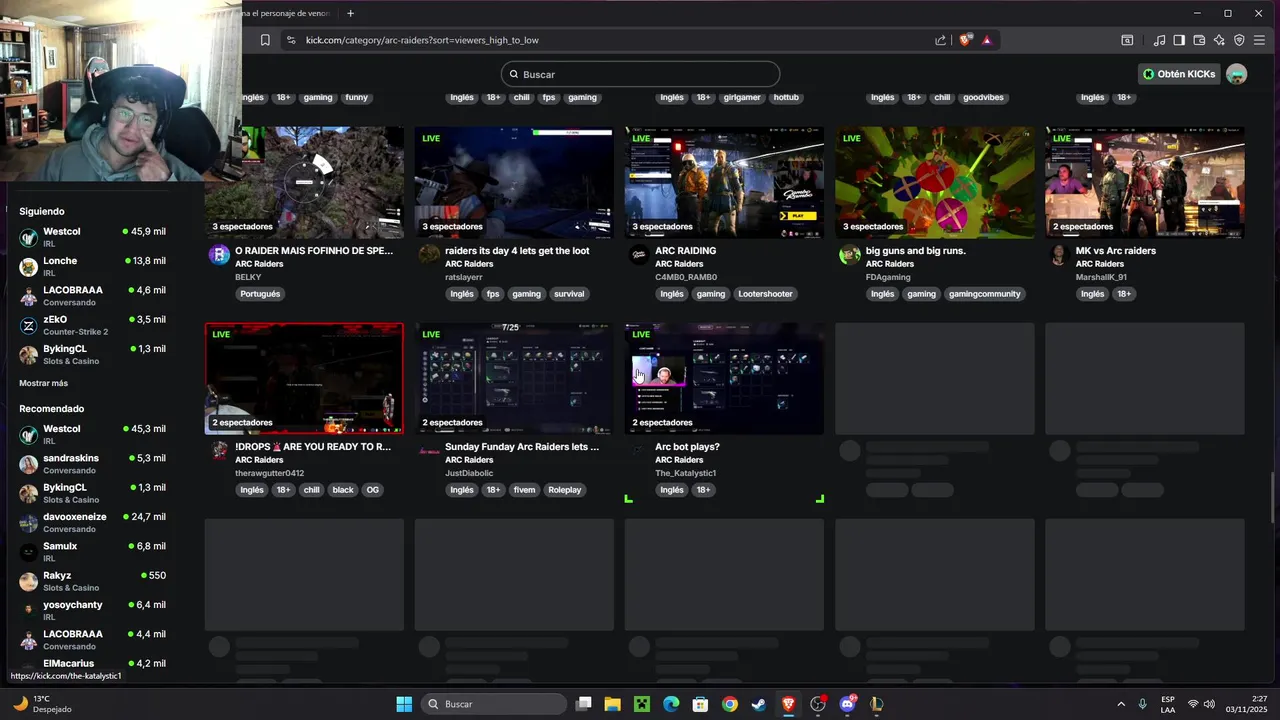Image resolution: width=1280 pixels, height=720 pixels.
Task: Open the Leo AI sparkle icon
Action: coord(1219,40)
